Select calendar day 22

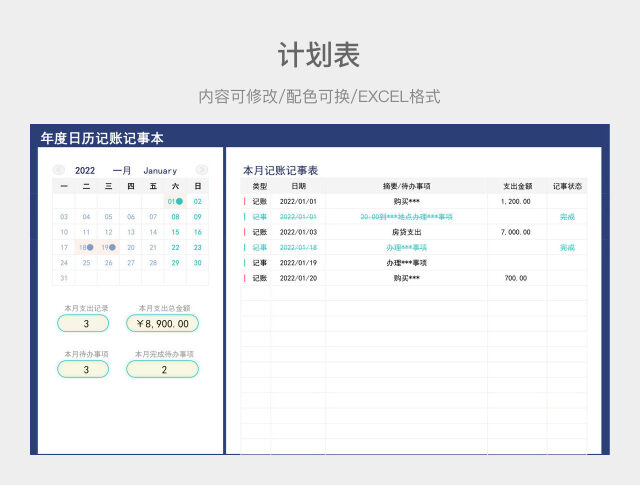pos(176,247)
